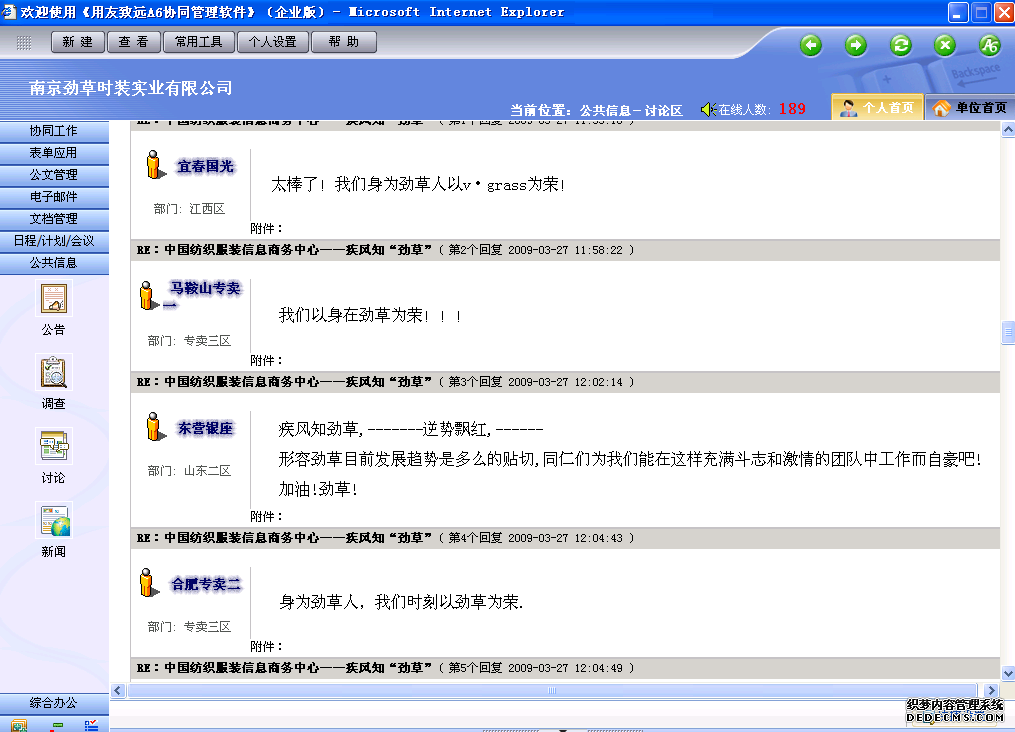Go back with the green left arrow
This screenshot has height=732, width=1015.
[810, 45]
